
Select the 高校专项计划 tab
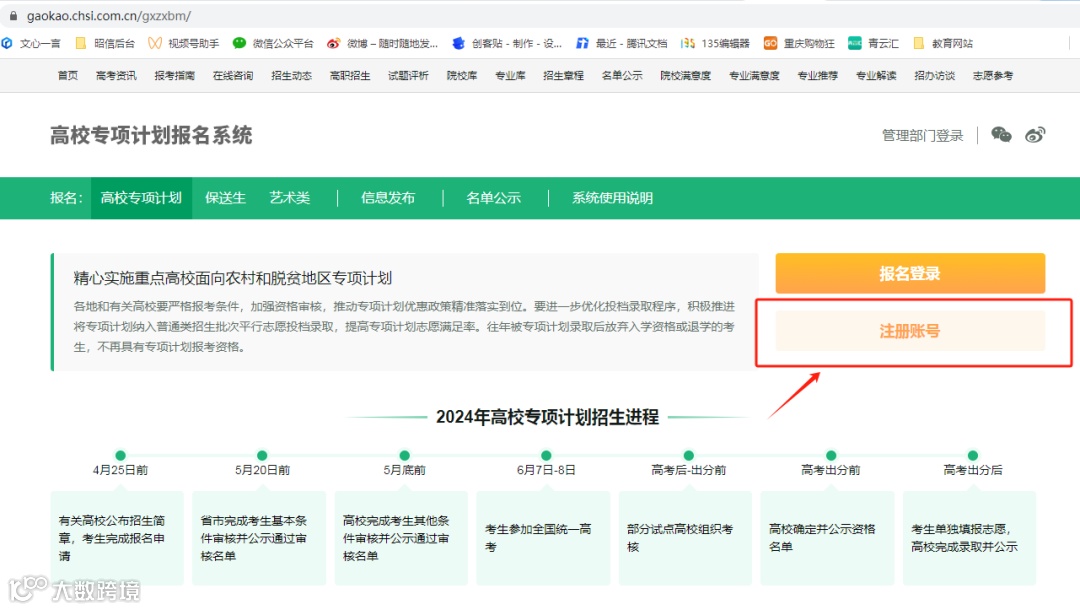tap(141, 198)
